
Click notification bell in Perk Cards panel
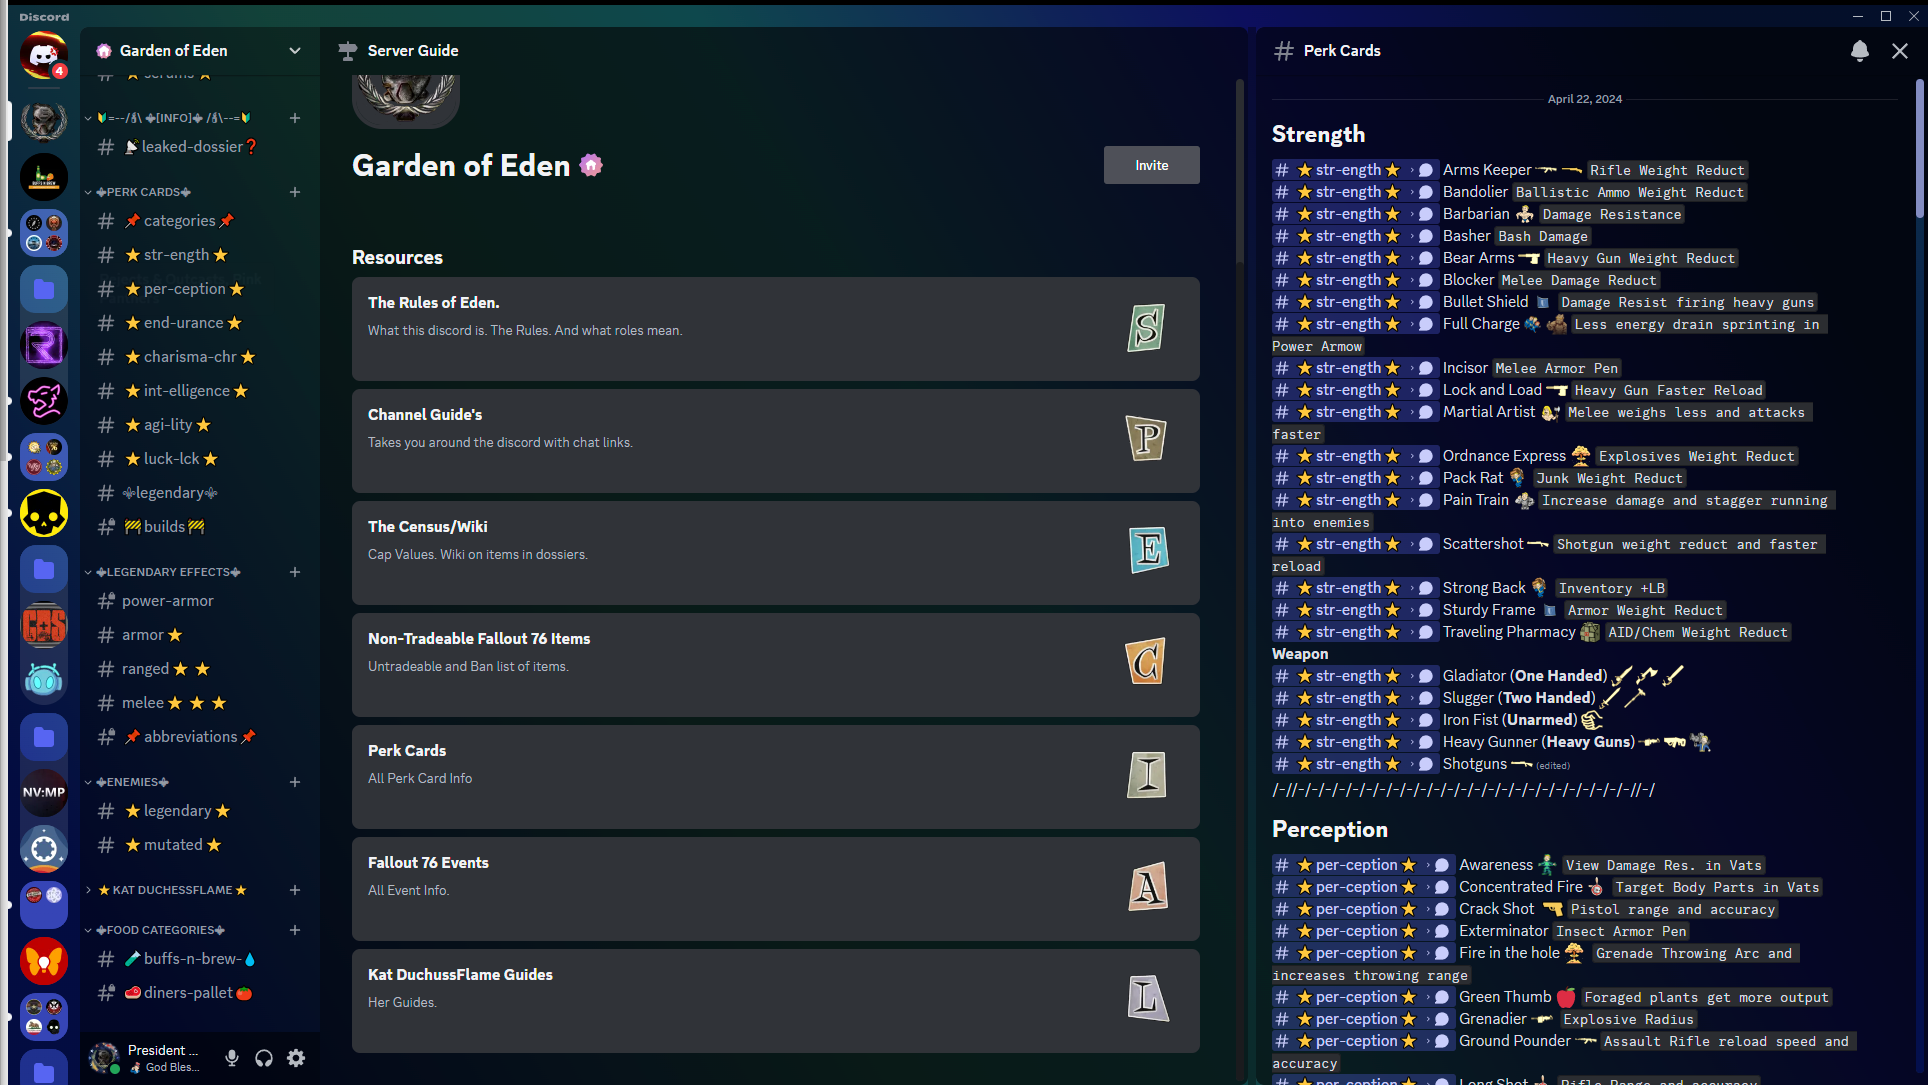pos(1860,51)
